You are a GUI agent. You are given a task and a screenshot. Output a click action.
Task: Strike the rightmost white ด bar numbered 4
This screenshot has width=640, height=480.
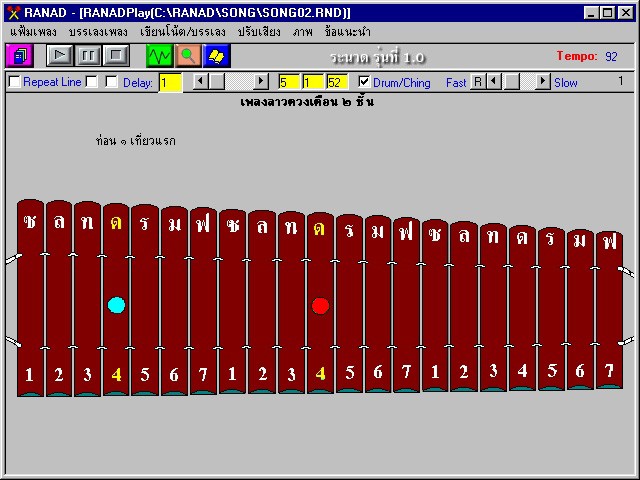click(522, 308)
